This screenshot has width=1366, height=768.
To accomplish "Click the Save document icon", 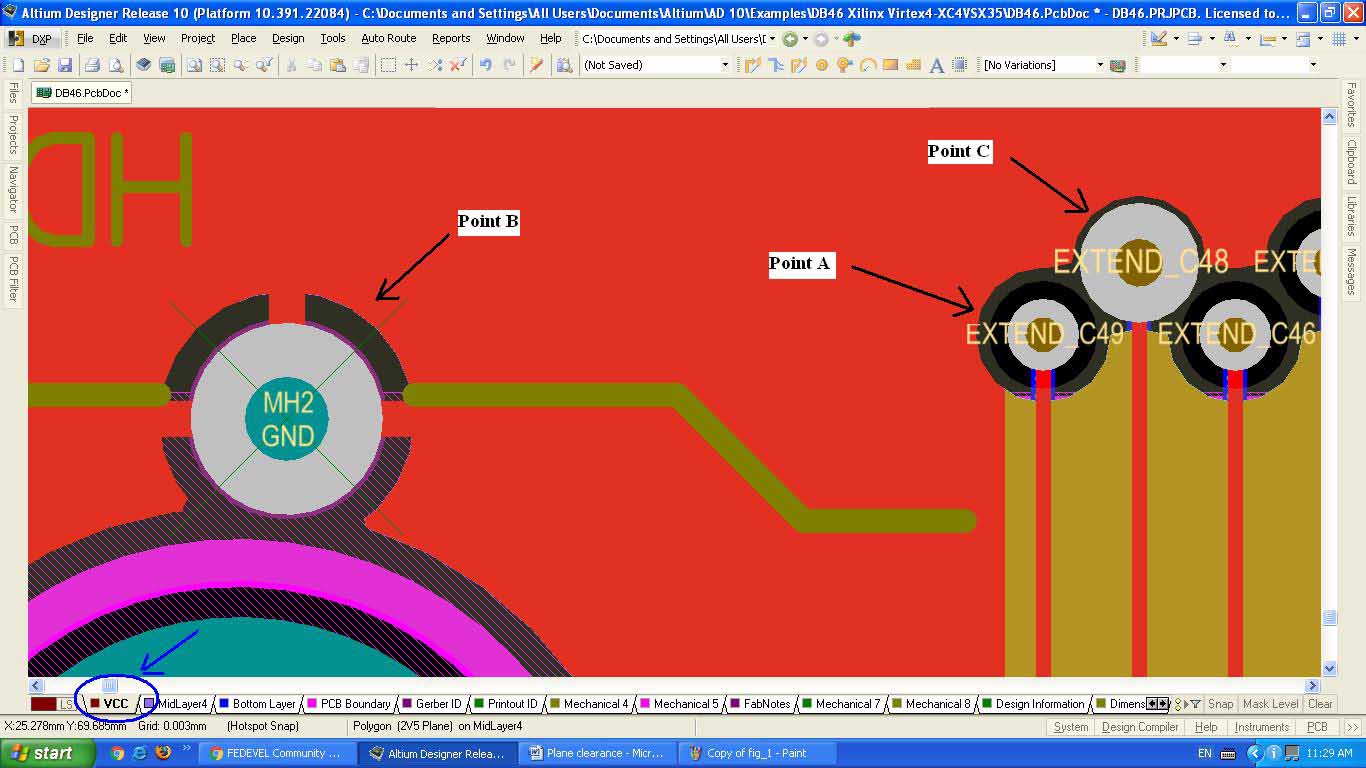I will coord(65,65).
